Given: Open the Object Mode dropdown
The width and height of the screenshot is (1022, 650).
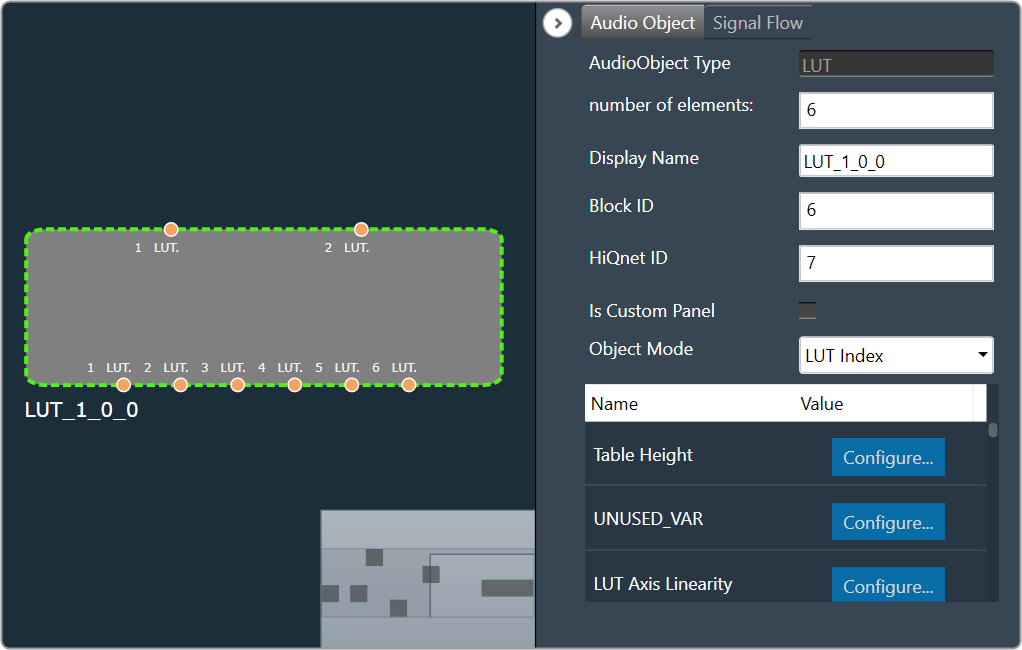Looking at the screenshot, I should [x=896, y=355].
